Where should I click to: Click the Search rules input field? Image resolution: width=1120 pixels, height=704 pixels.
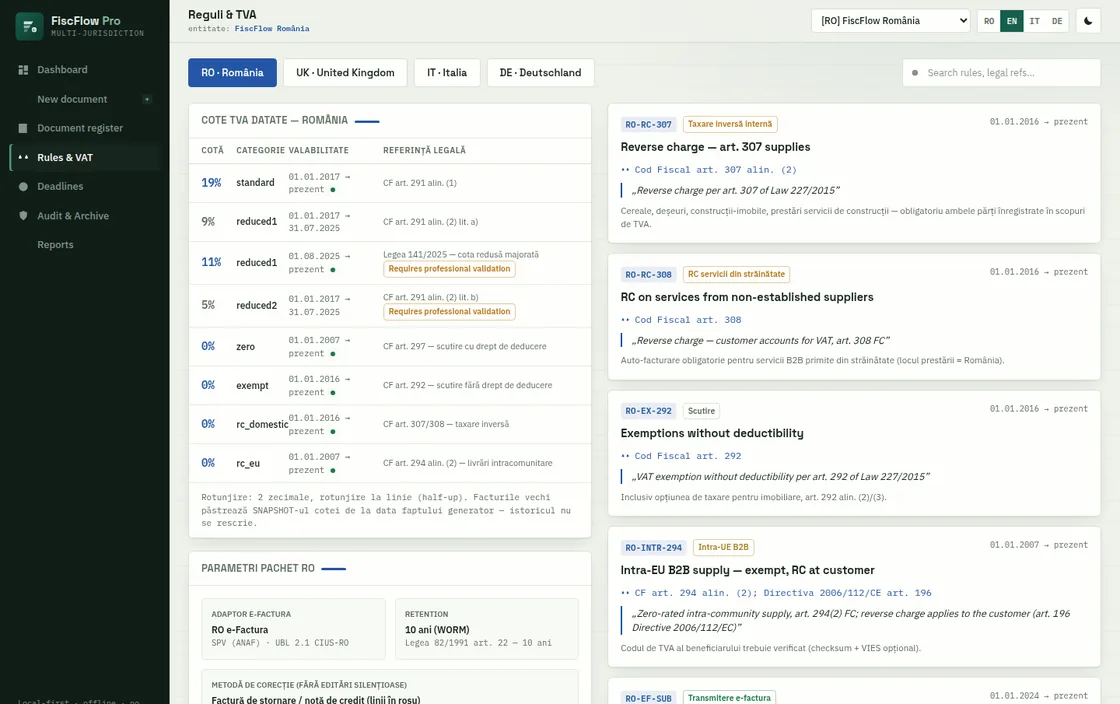(1001, 73)
